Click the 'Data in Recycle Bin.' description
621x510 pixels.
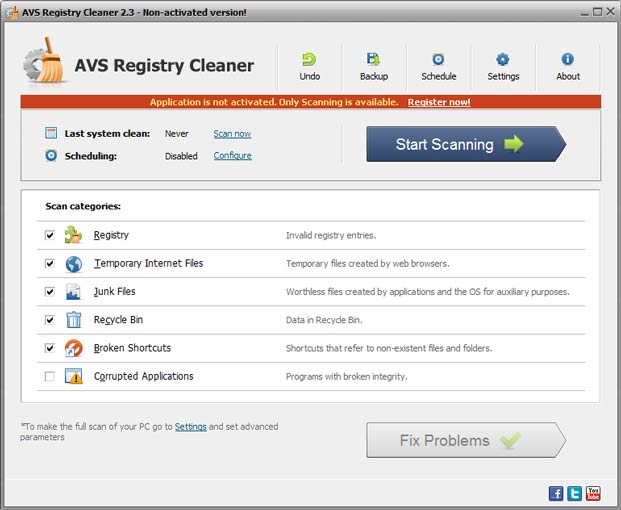(324, 320)
